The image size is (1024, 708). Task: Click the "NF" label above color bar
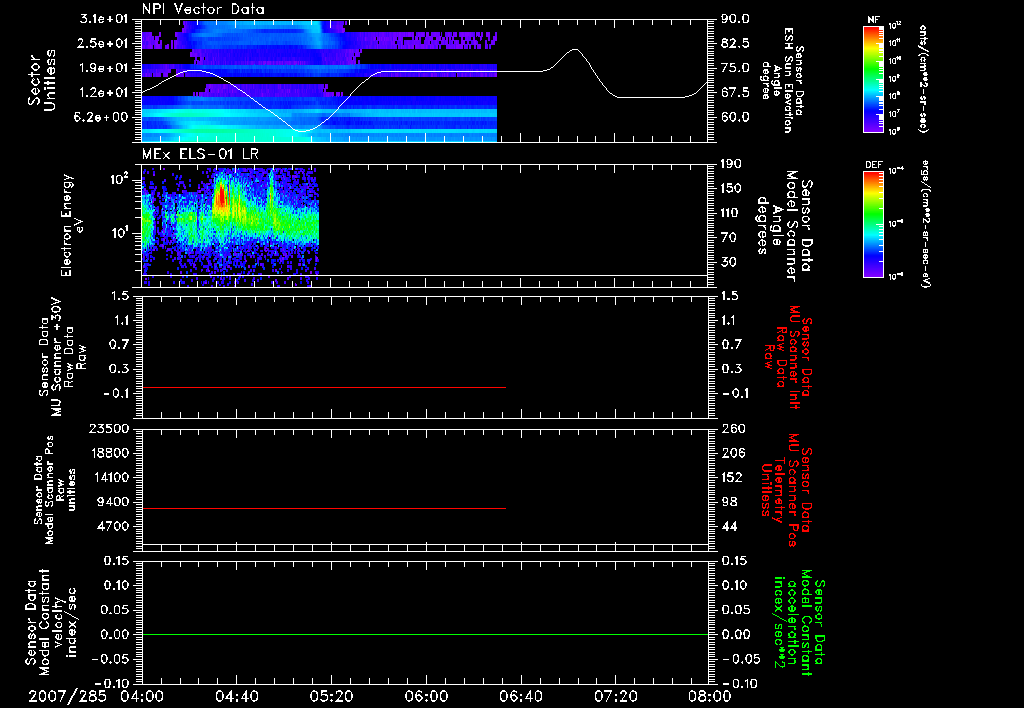[874, 20]
